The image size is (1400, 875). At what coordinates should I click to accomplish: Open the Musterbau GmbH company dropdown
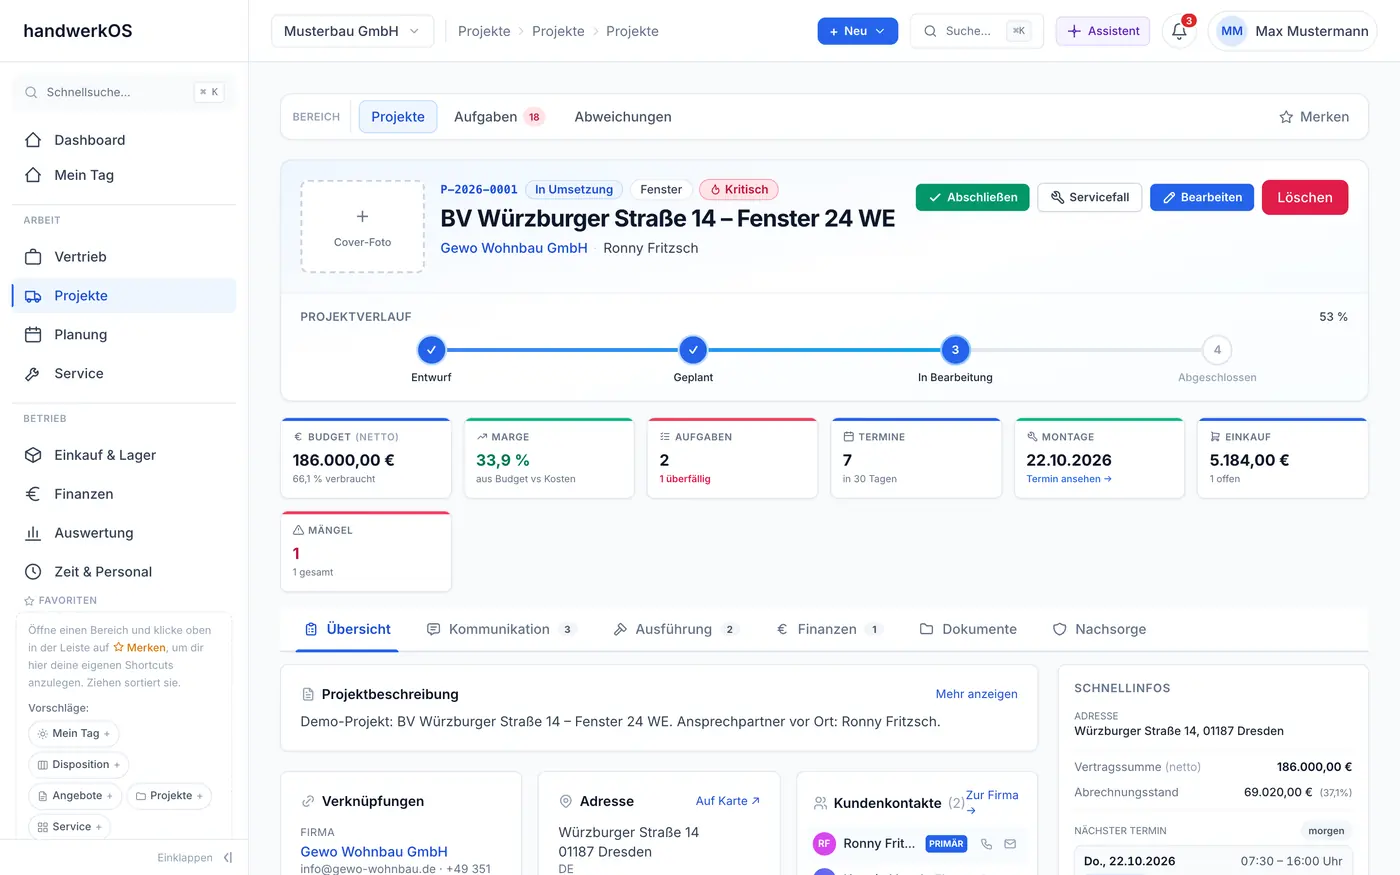coord(352,31)
